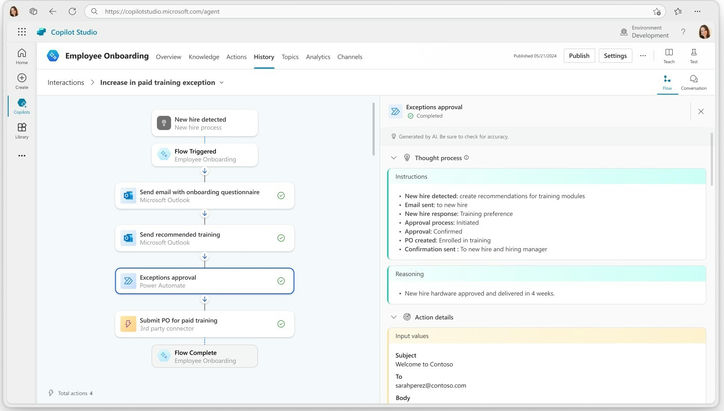
Task: Open Library from the left sidebar
Action: pos(22,130)
